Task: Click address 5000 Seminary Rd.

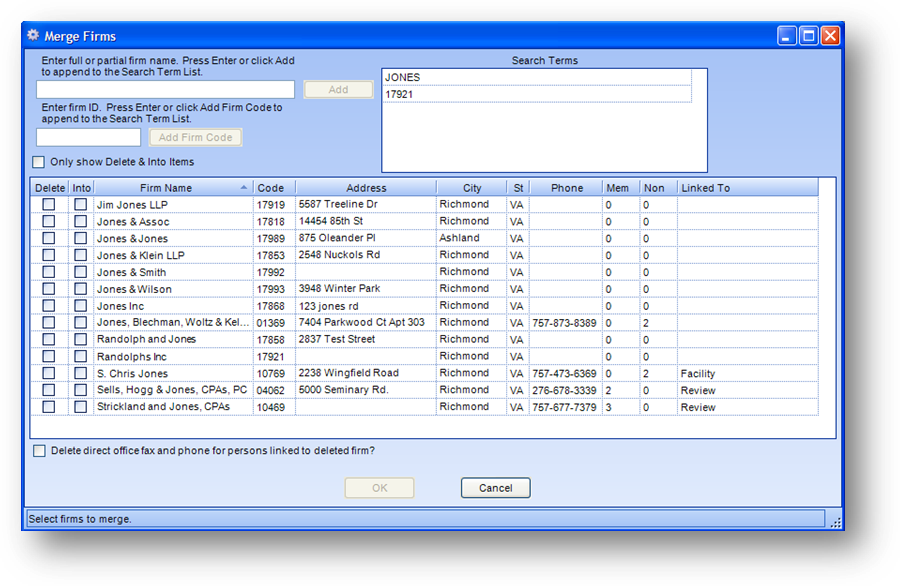Action: pos(344,390)
